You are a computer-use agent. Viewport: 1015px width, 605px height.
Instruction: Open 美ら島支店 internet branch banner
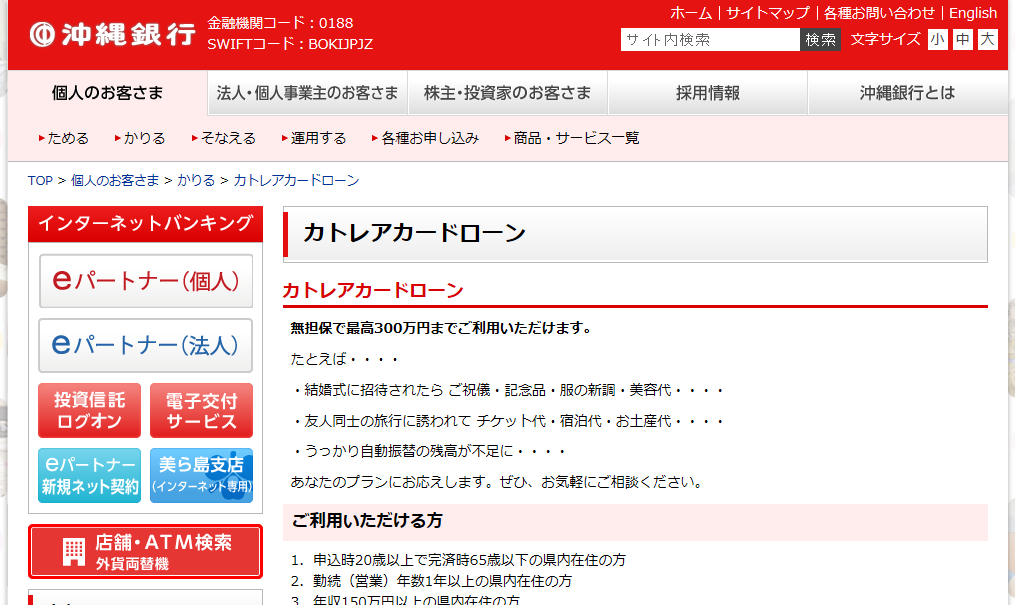point(201,476)
